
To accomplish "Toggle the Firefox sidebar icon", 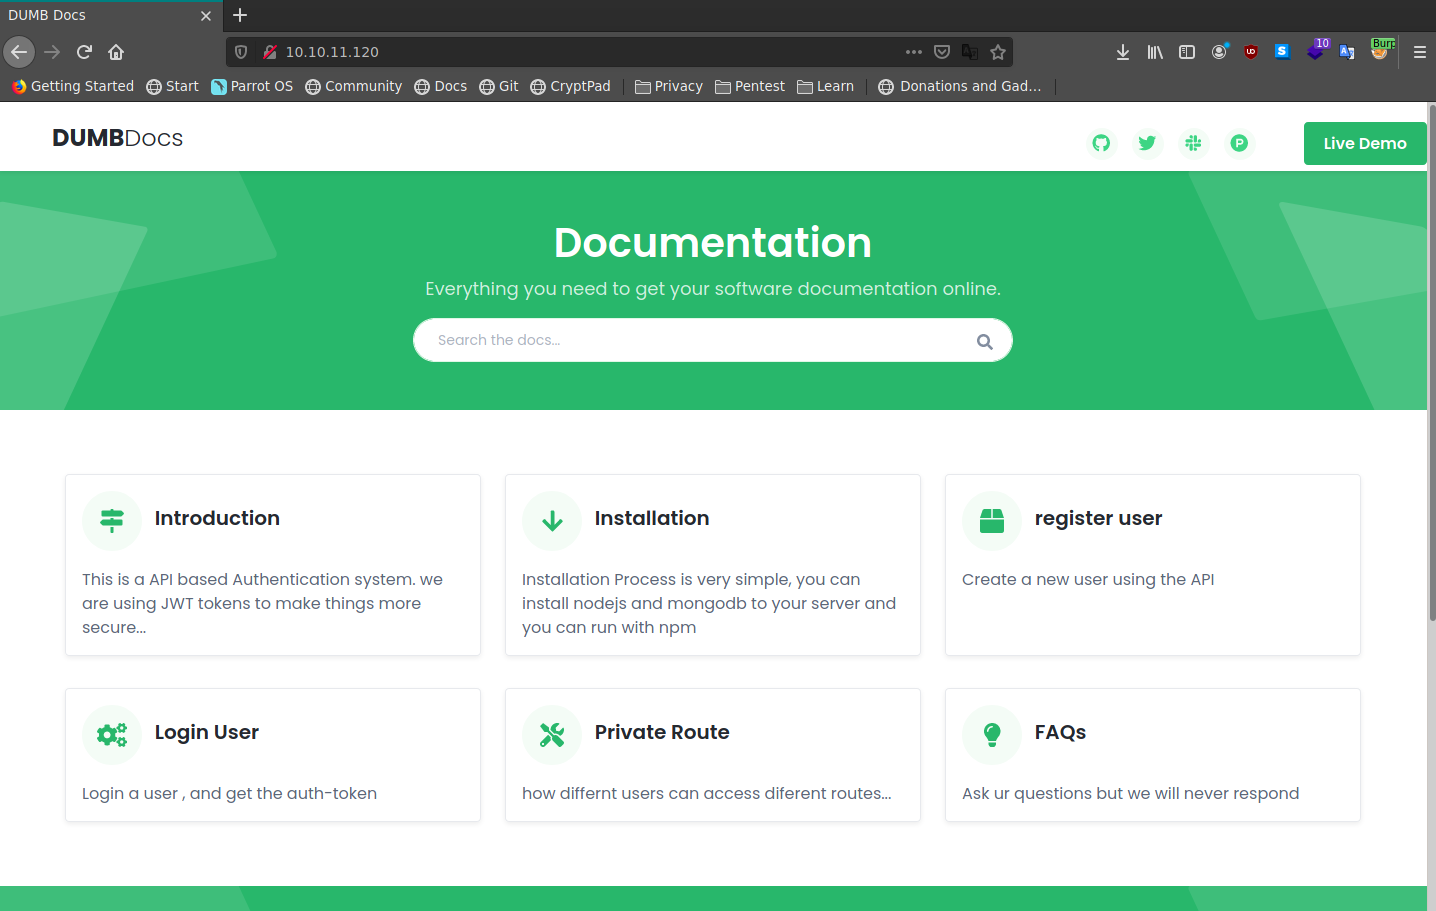I will coord(1187,52).
